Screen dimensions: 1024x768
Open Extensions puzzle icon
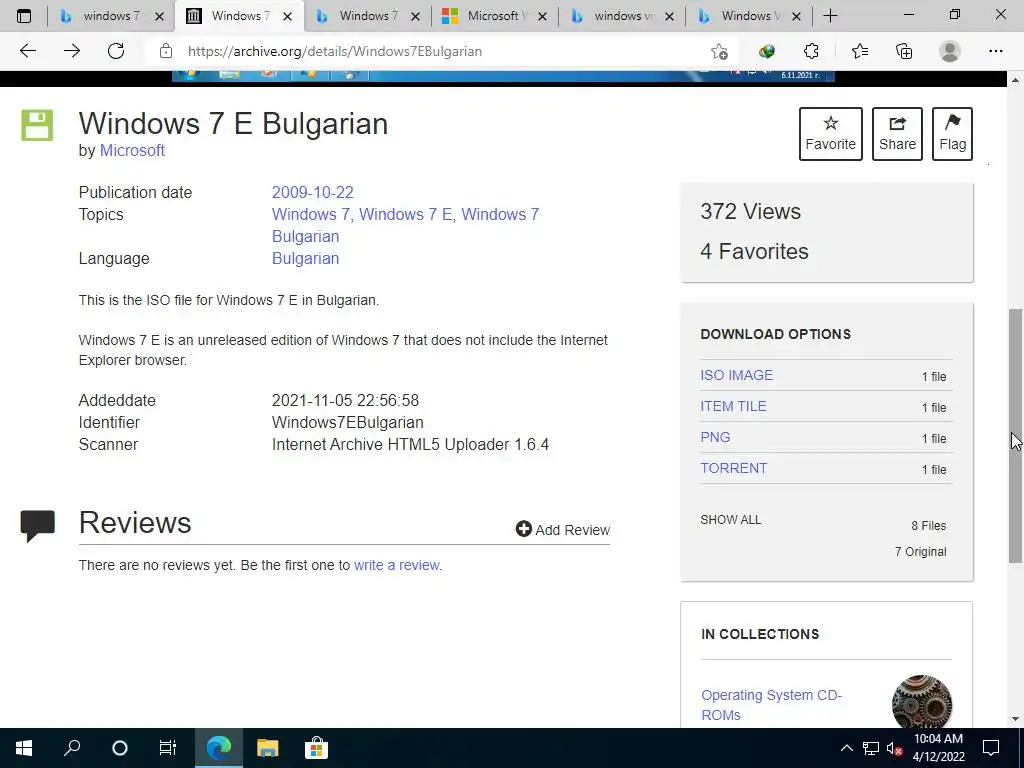811,51
